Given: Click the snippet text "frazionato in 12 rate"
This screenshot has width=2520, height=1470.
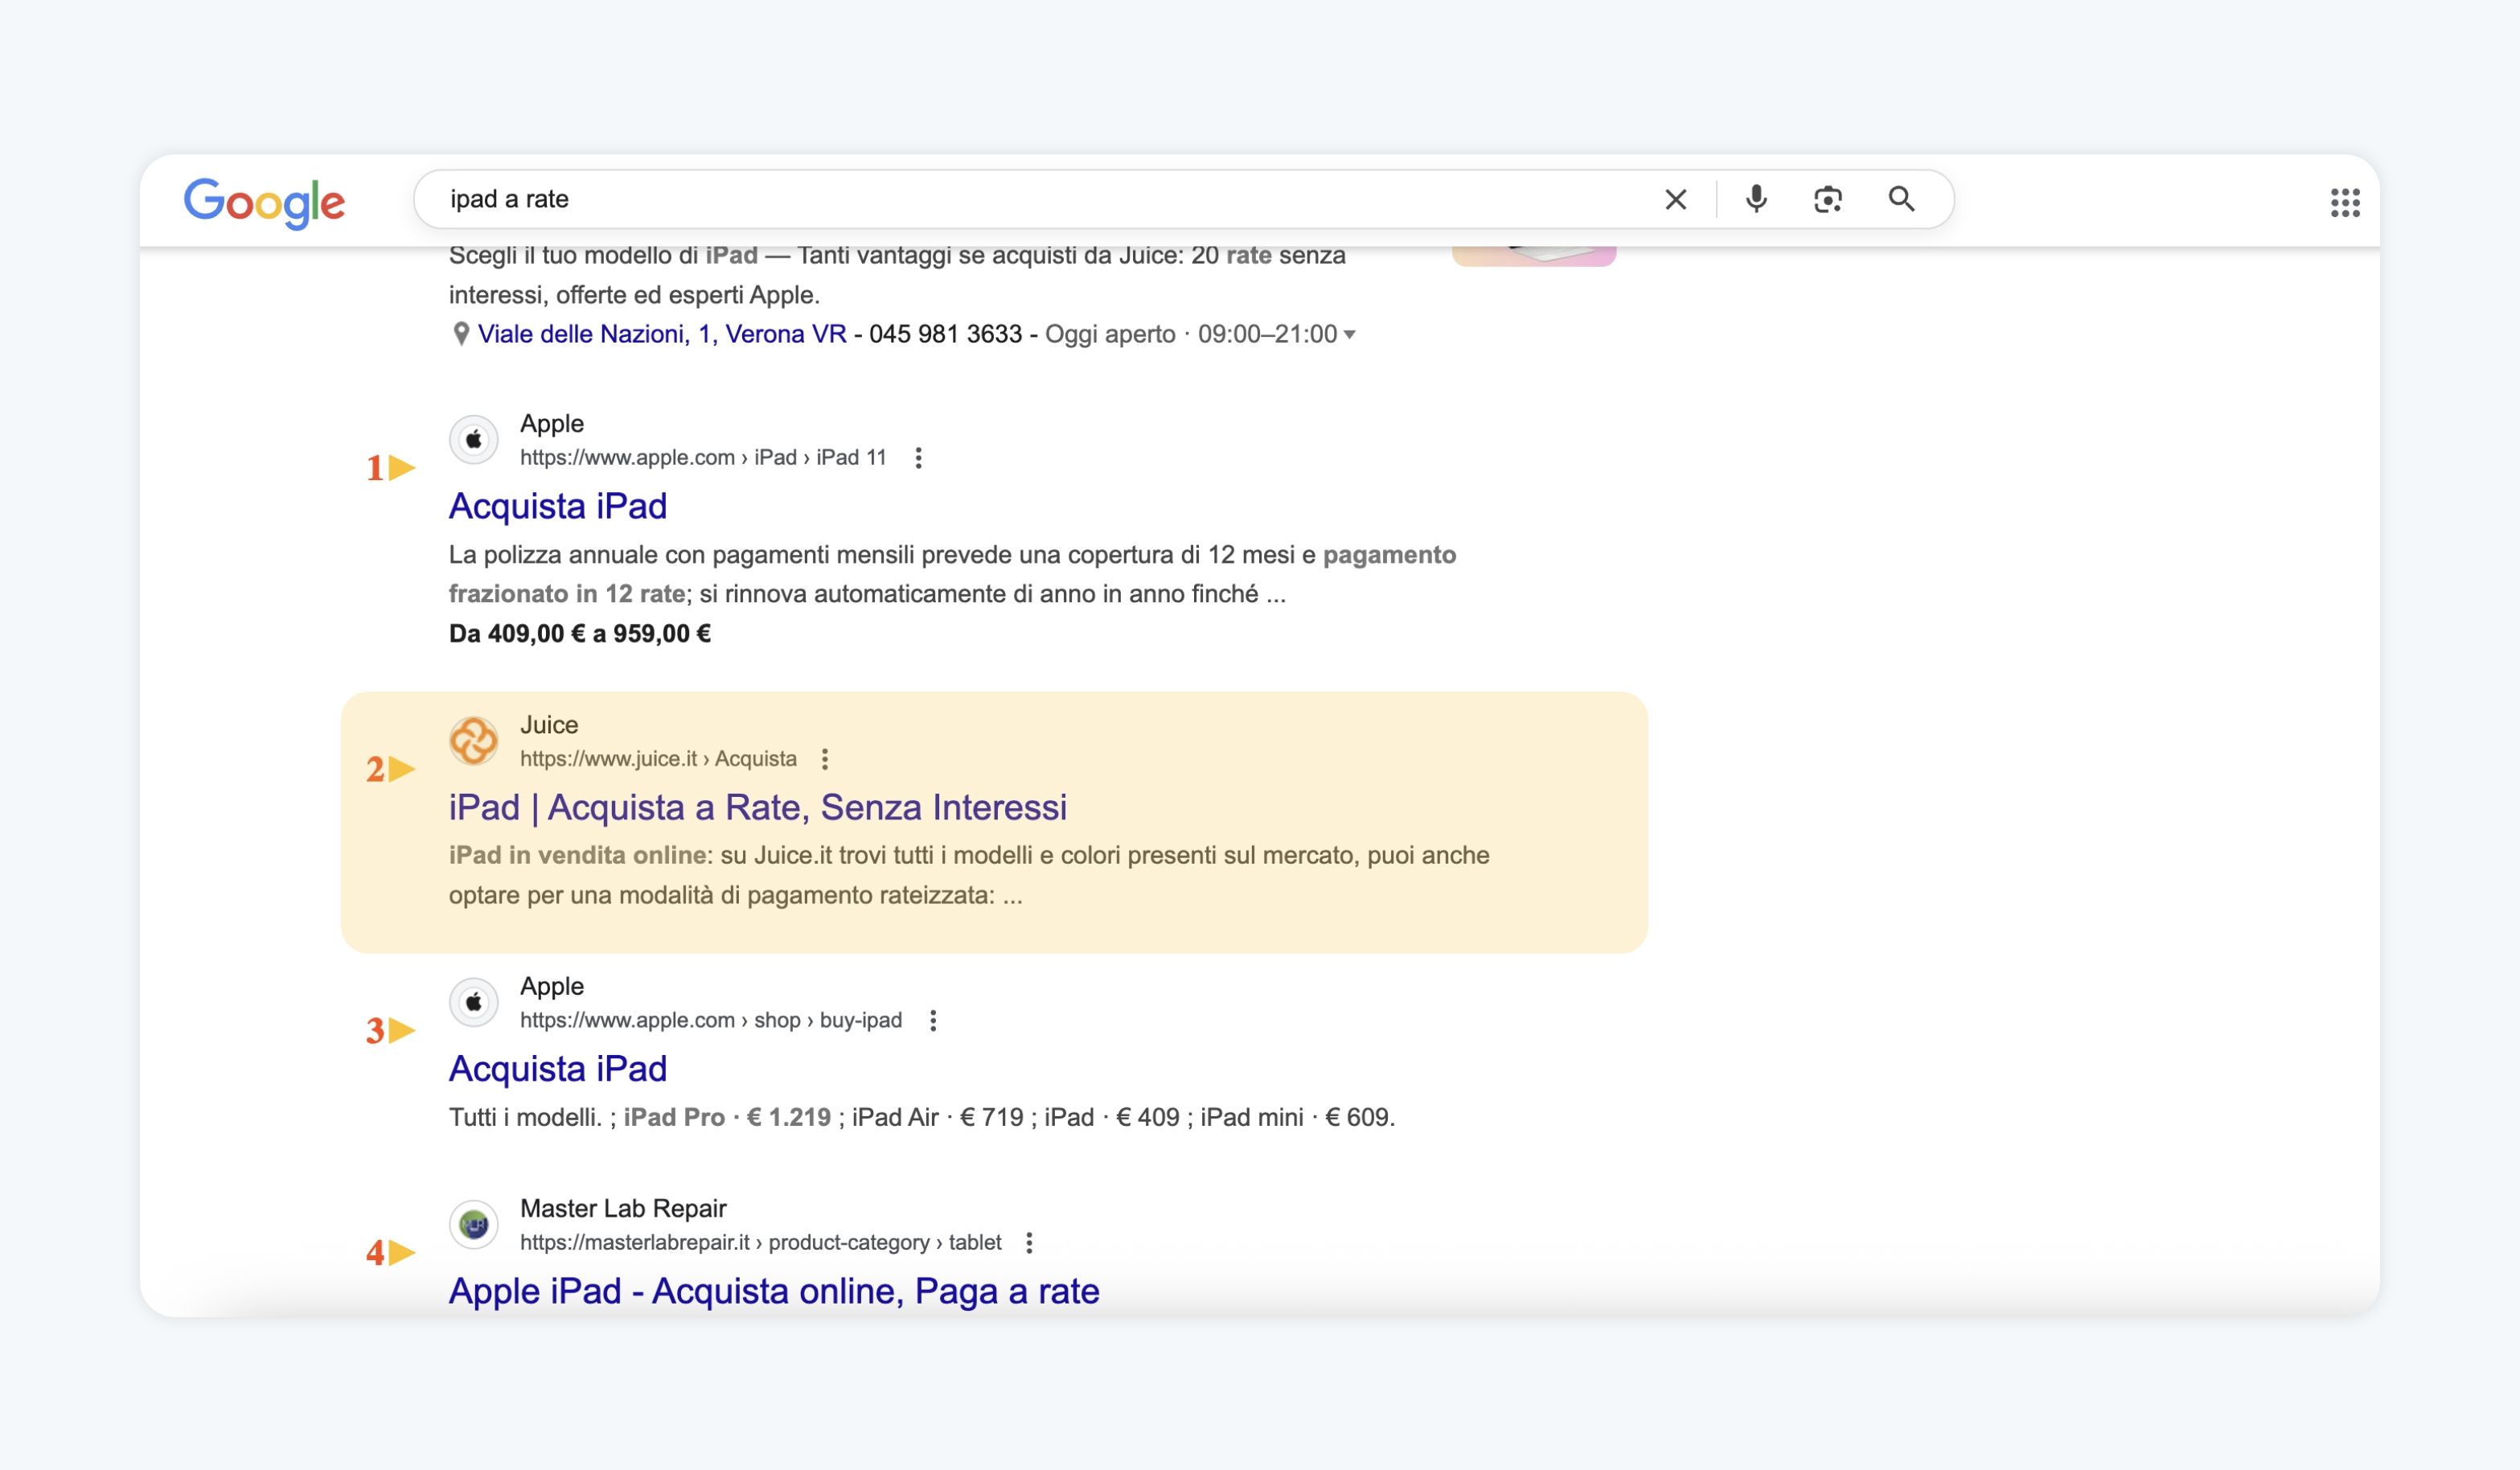Looking at the screenshot, I should pos(567,594).
